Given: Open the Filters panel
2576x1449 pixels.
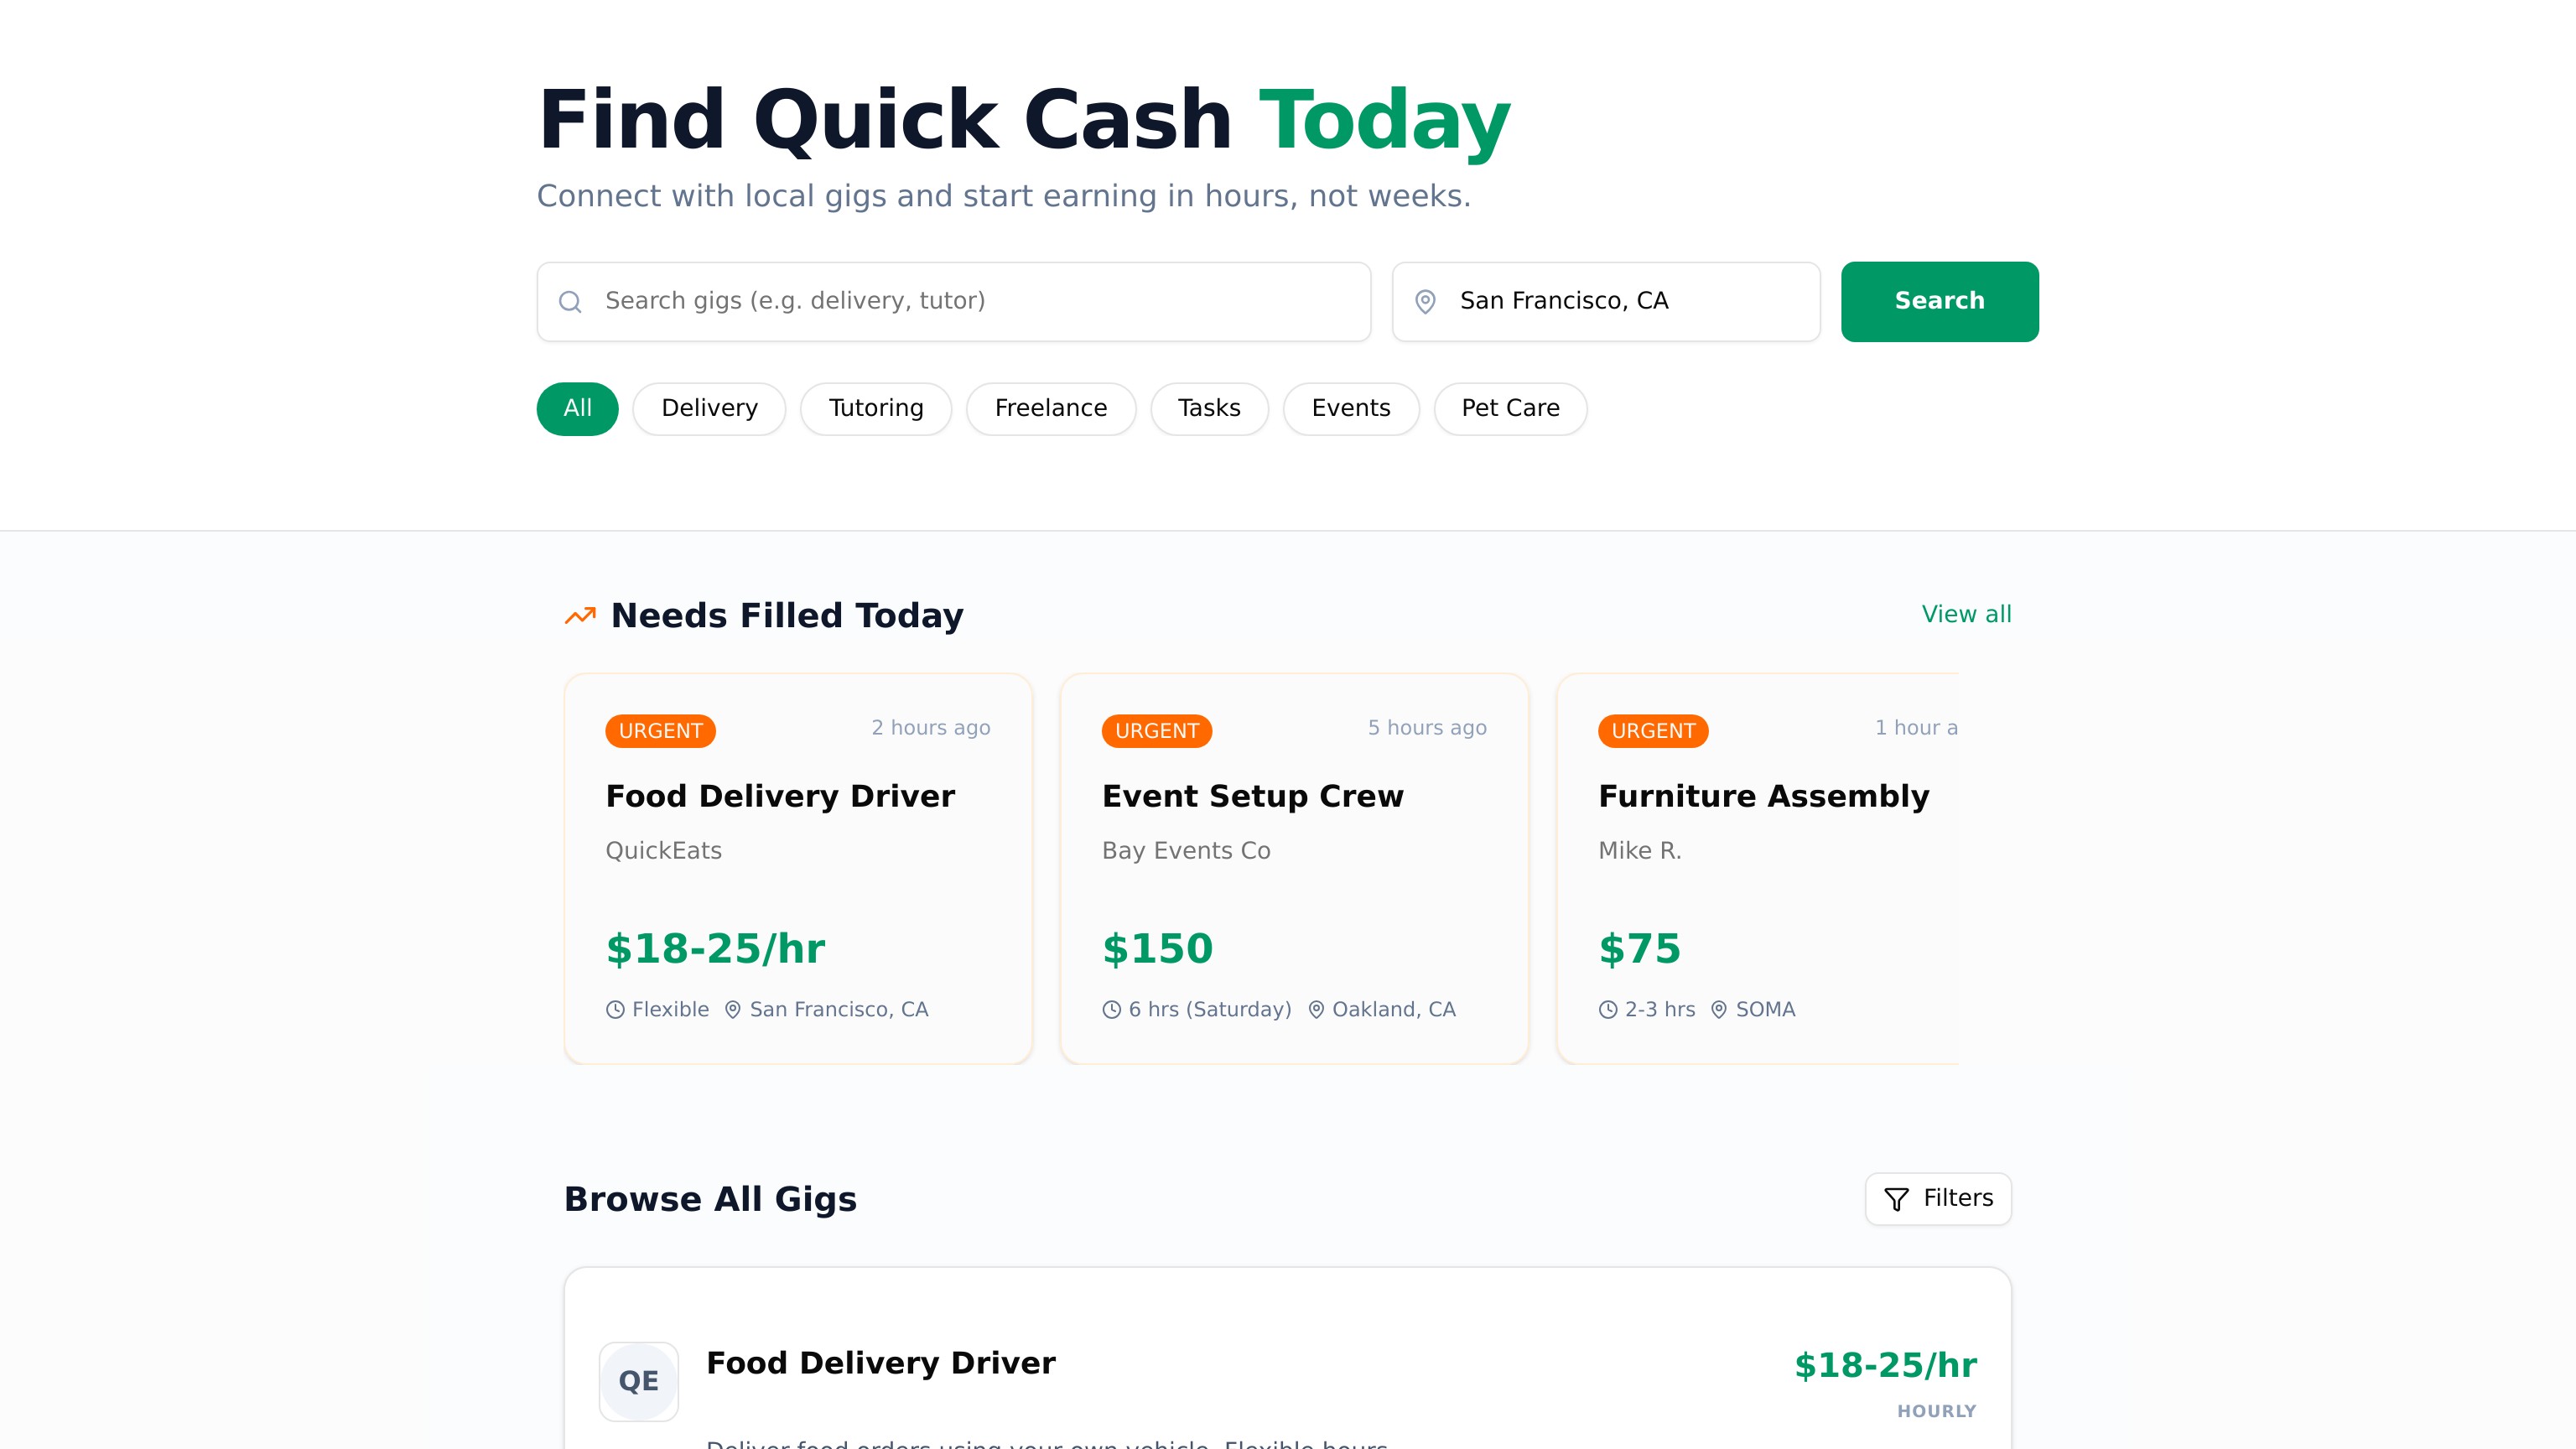Looking at the screenshot, I should 1937,1198.
